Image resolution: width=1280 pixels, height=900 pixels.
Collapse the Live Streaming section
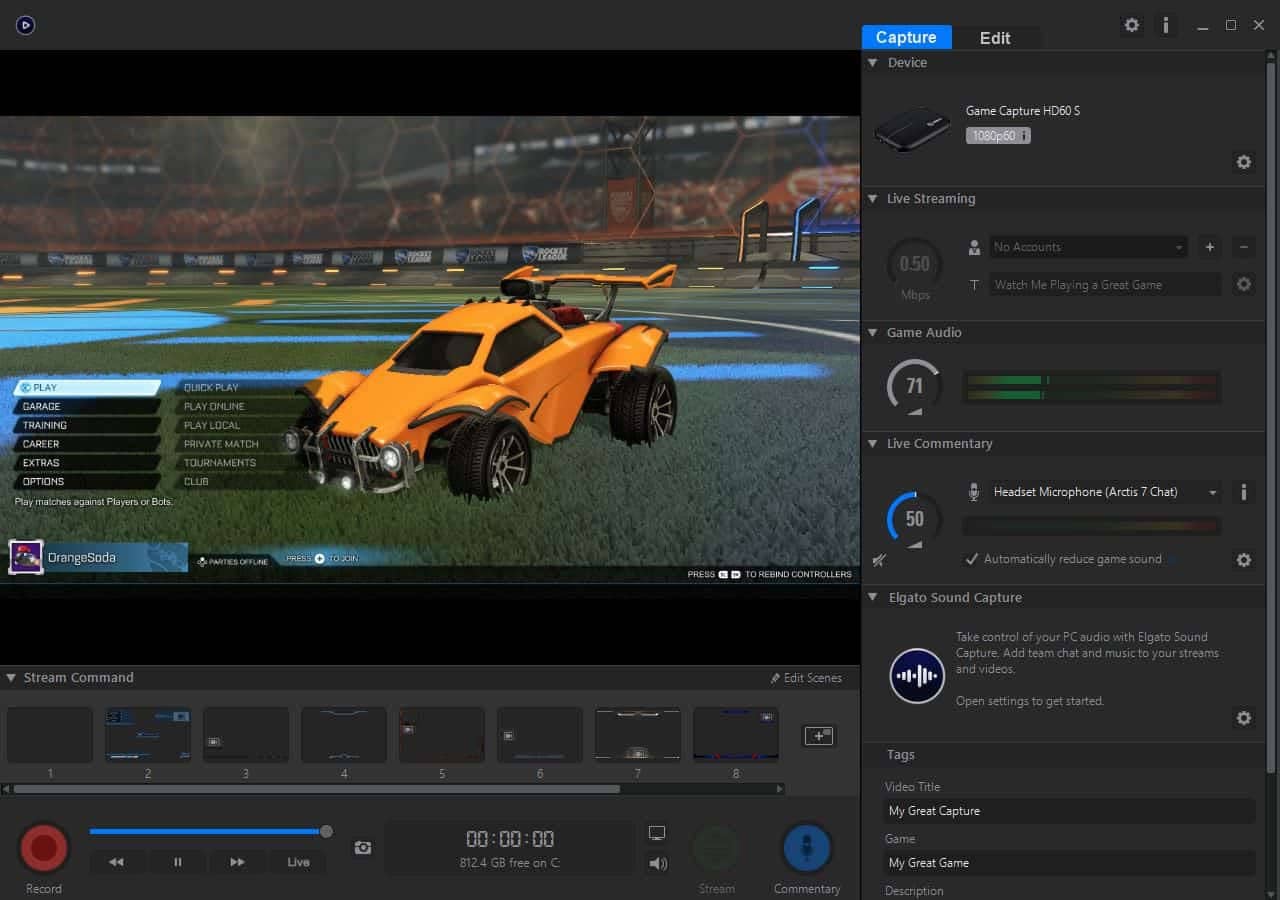click(x=873, y=198)
